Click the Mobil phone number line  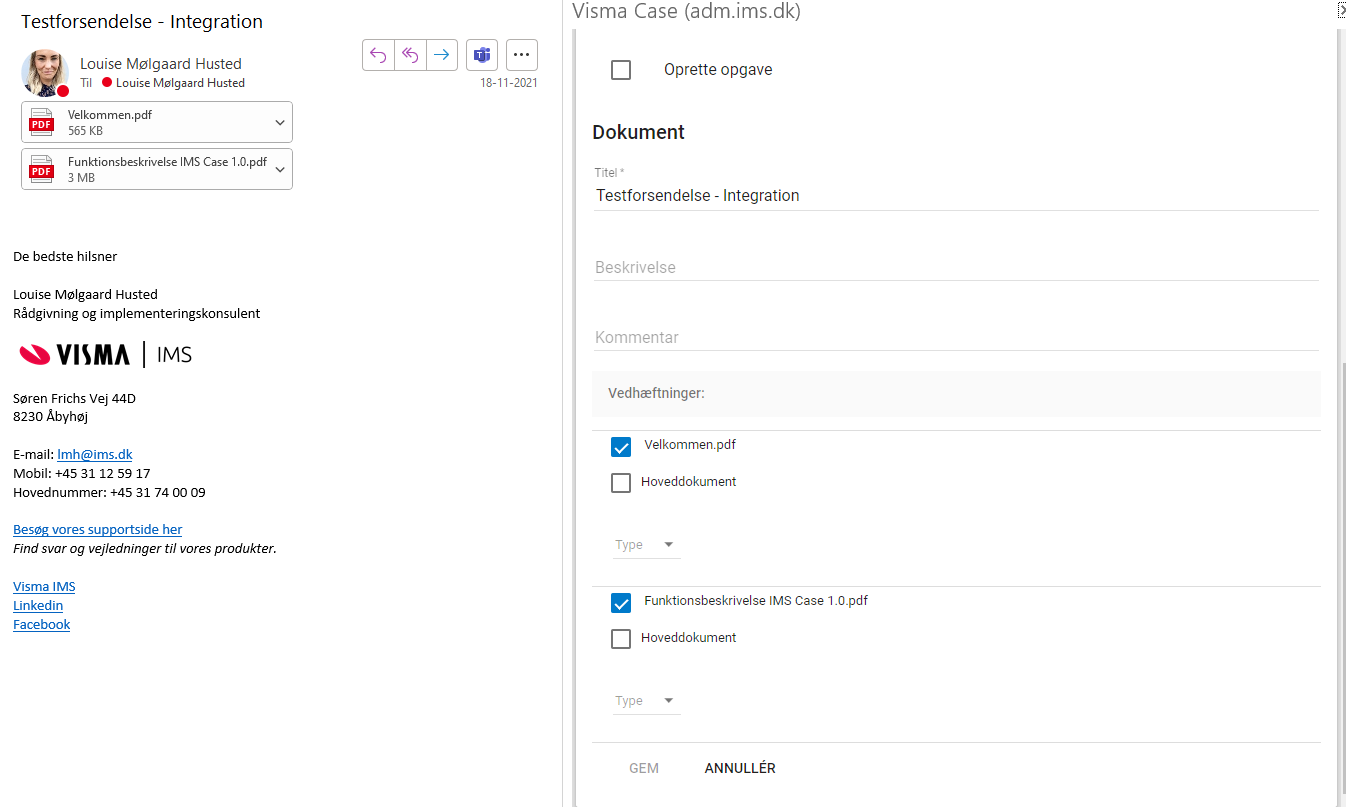click(x=82, y=473)
